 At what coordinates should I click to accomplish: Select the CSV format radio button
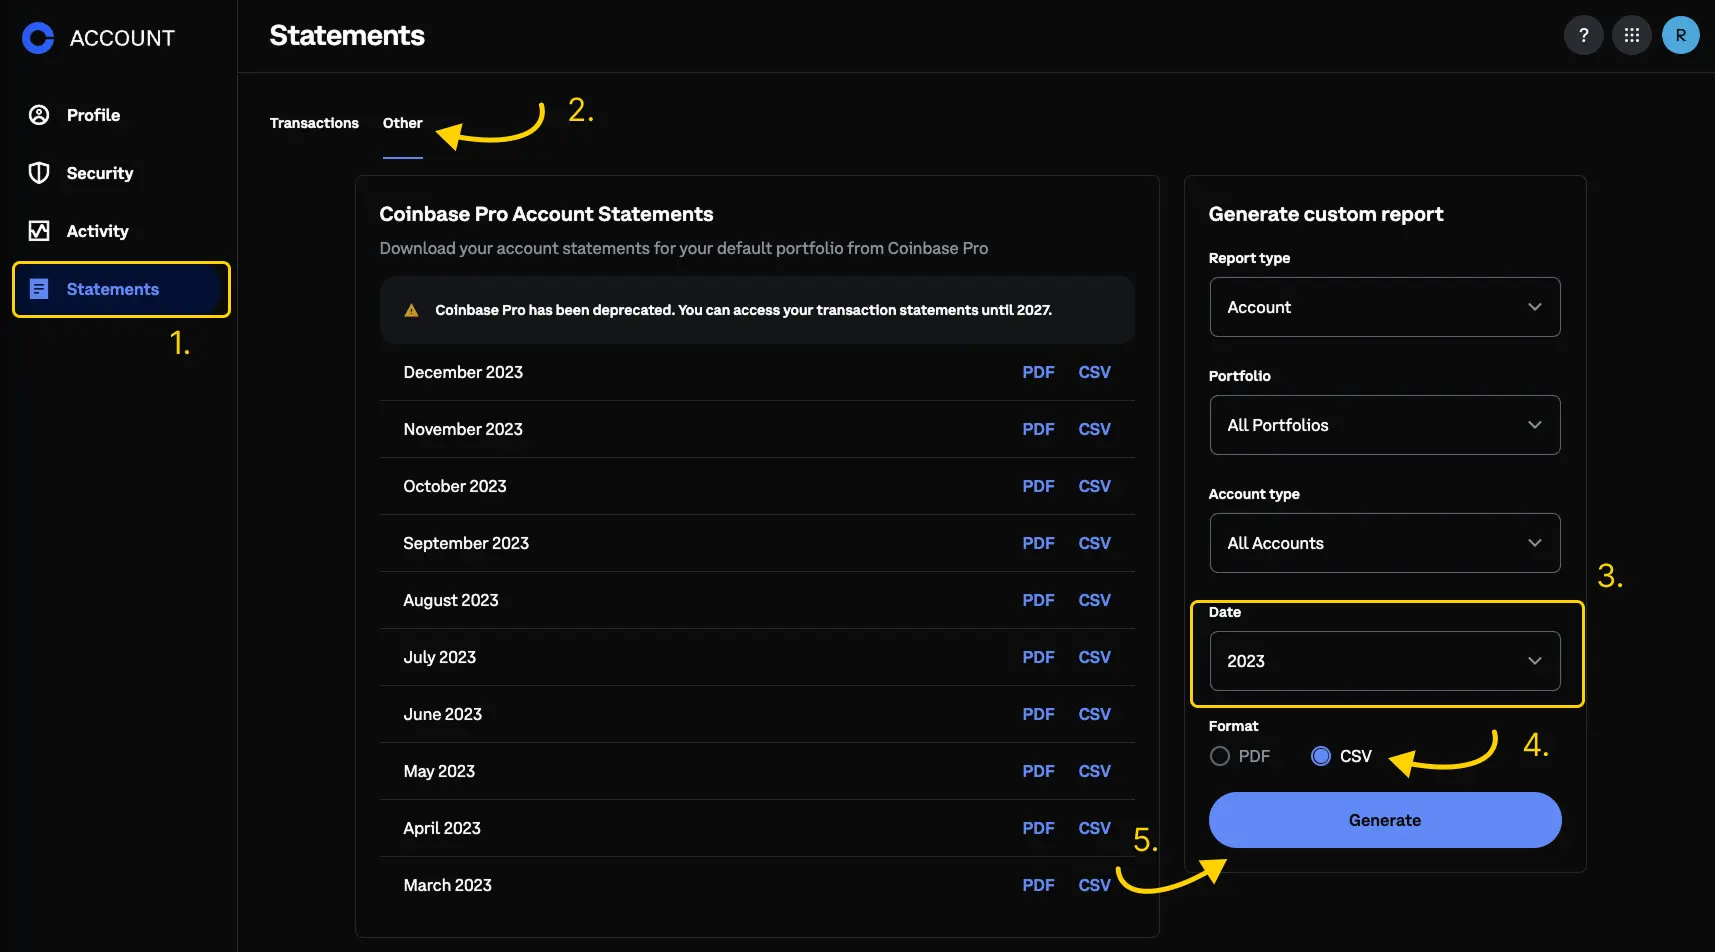1321,756
